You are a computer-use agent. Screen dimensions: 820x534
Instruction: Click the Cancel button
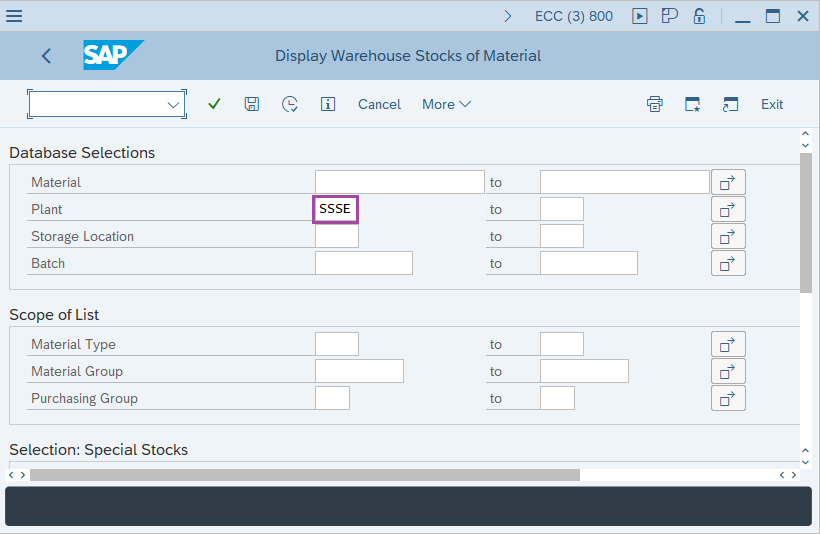point(379,104)
